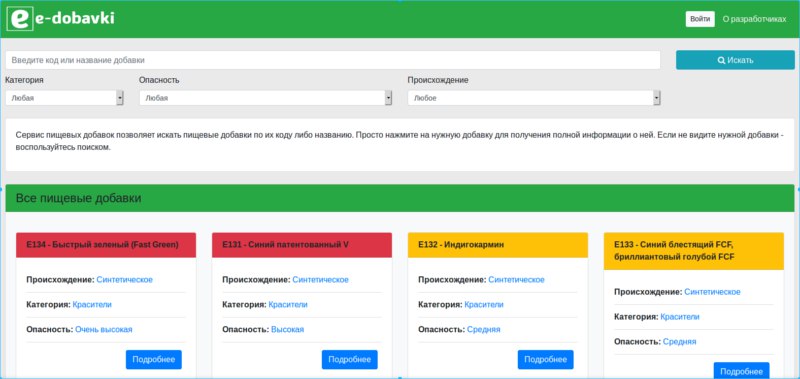Click the e-dobavki logo icon
800x379 pixels.
(x=20, y=19)
